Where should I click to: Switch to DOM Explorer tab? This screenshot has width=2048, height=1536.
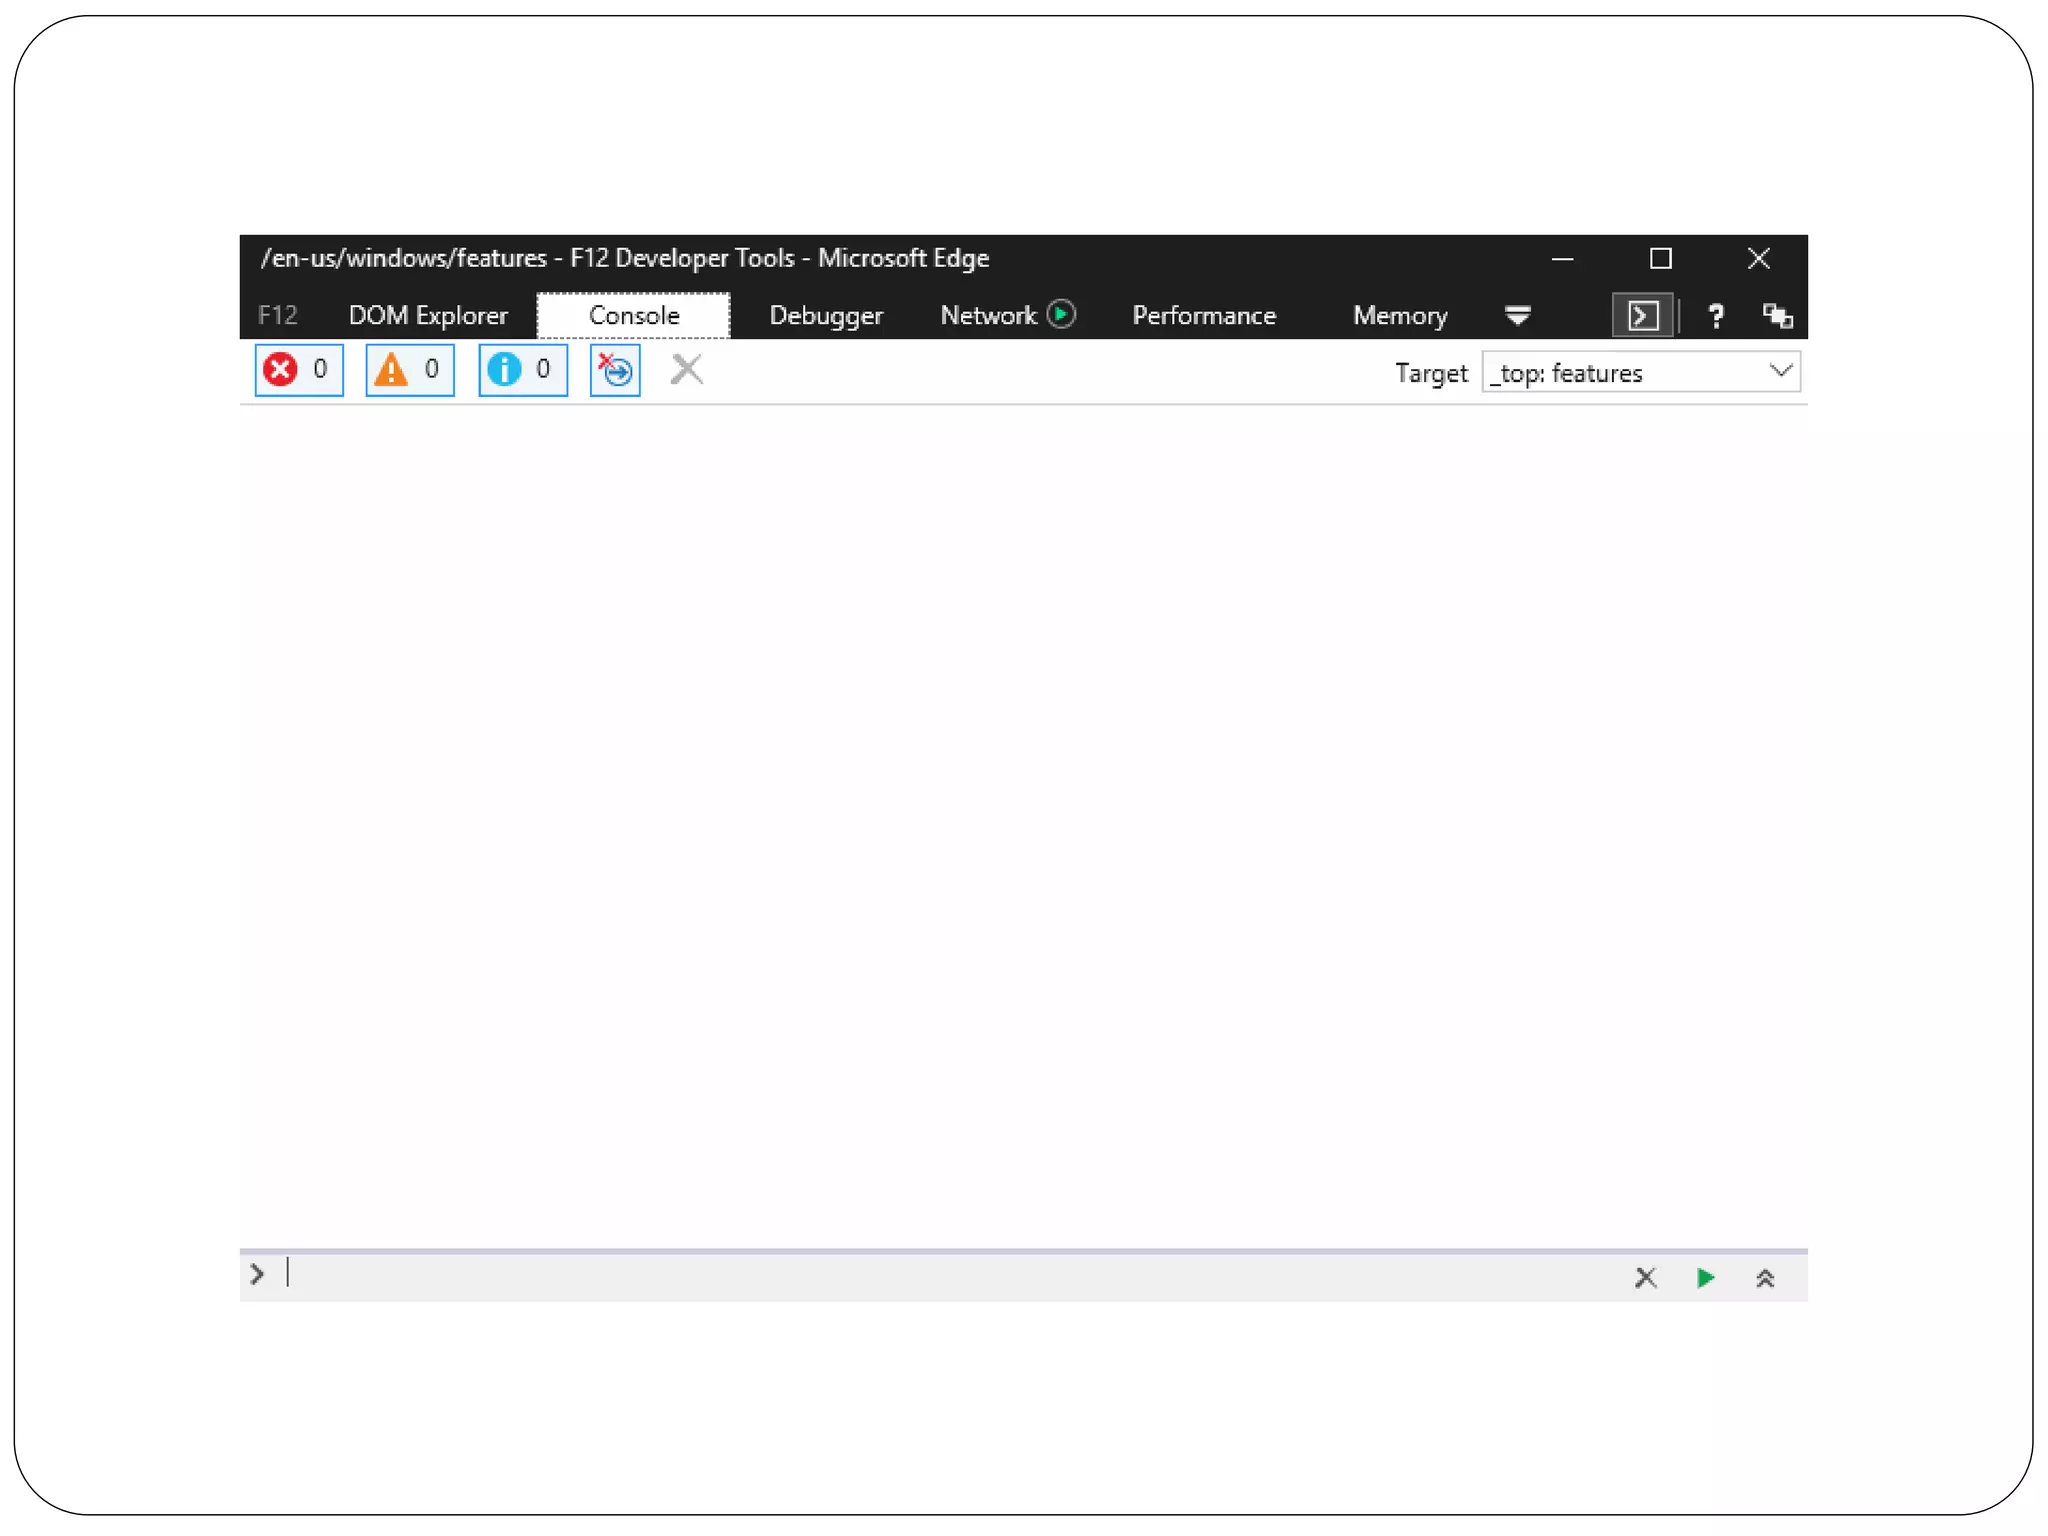(427, 316)
